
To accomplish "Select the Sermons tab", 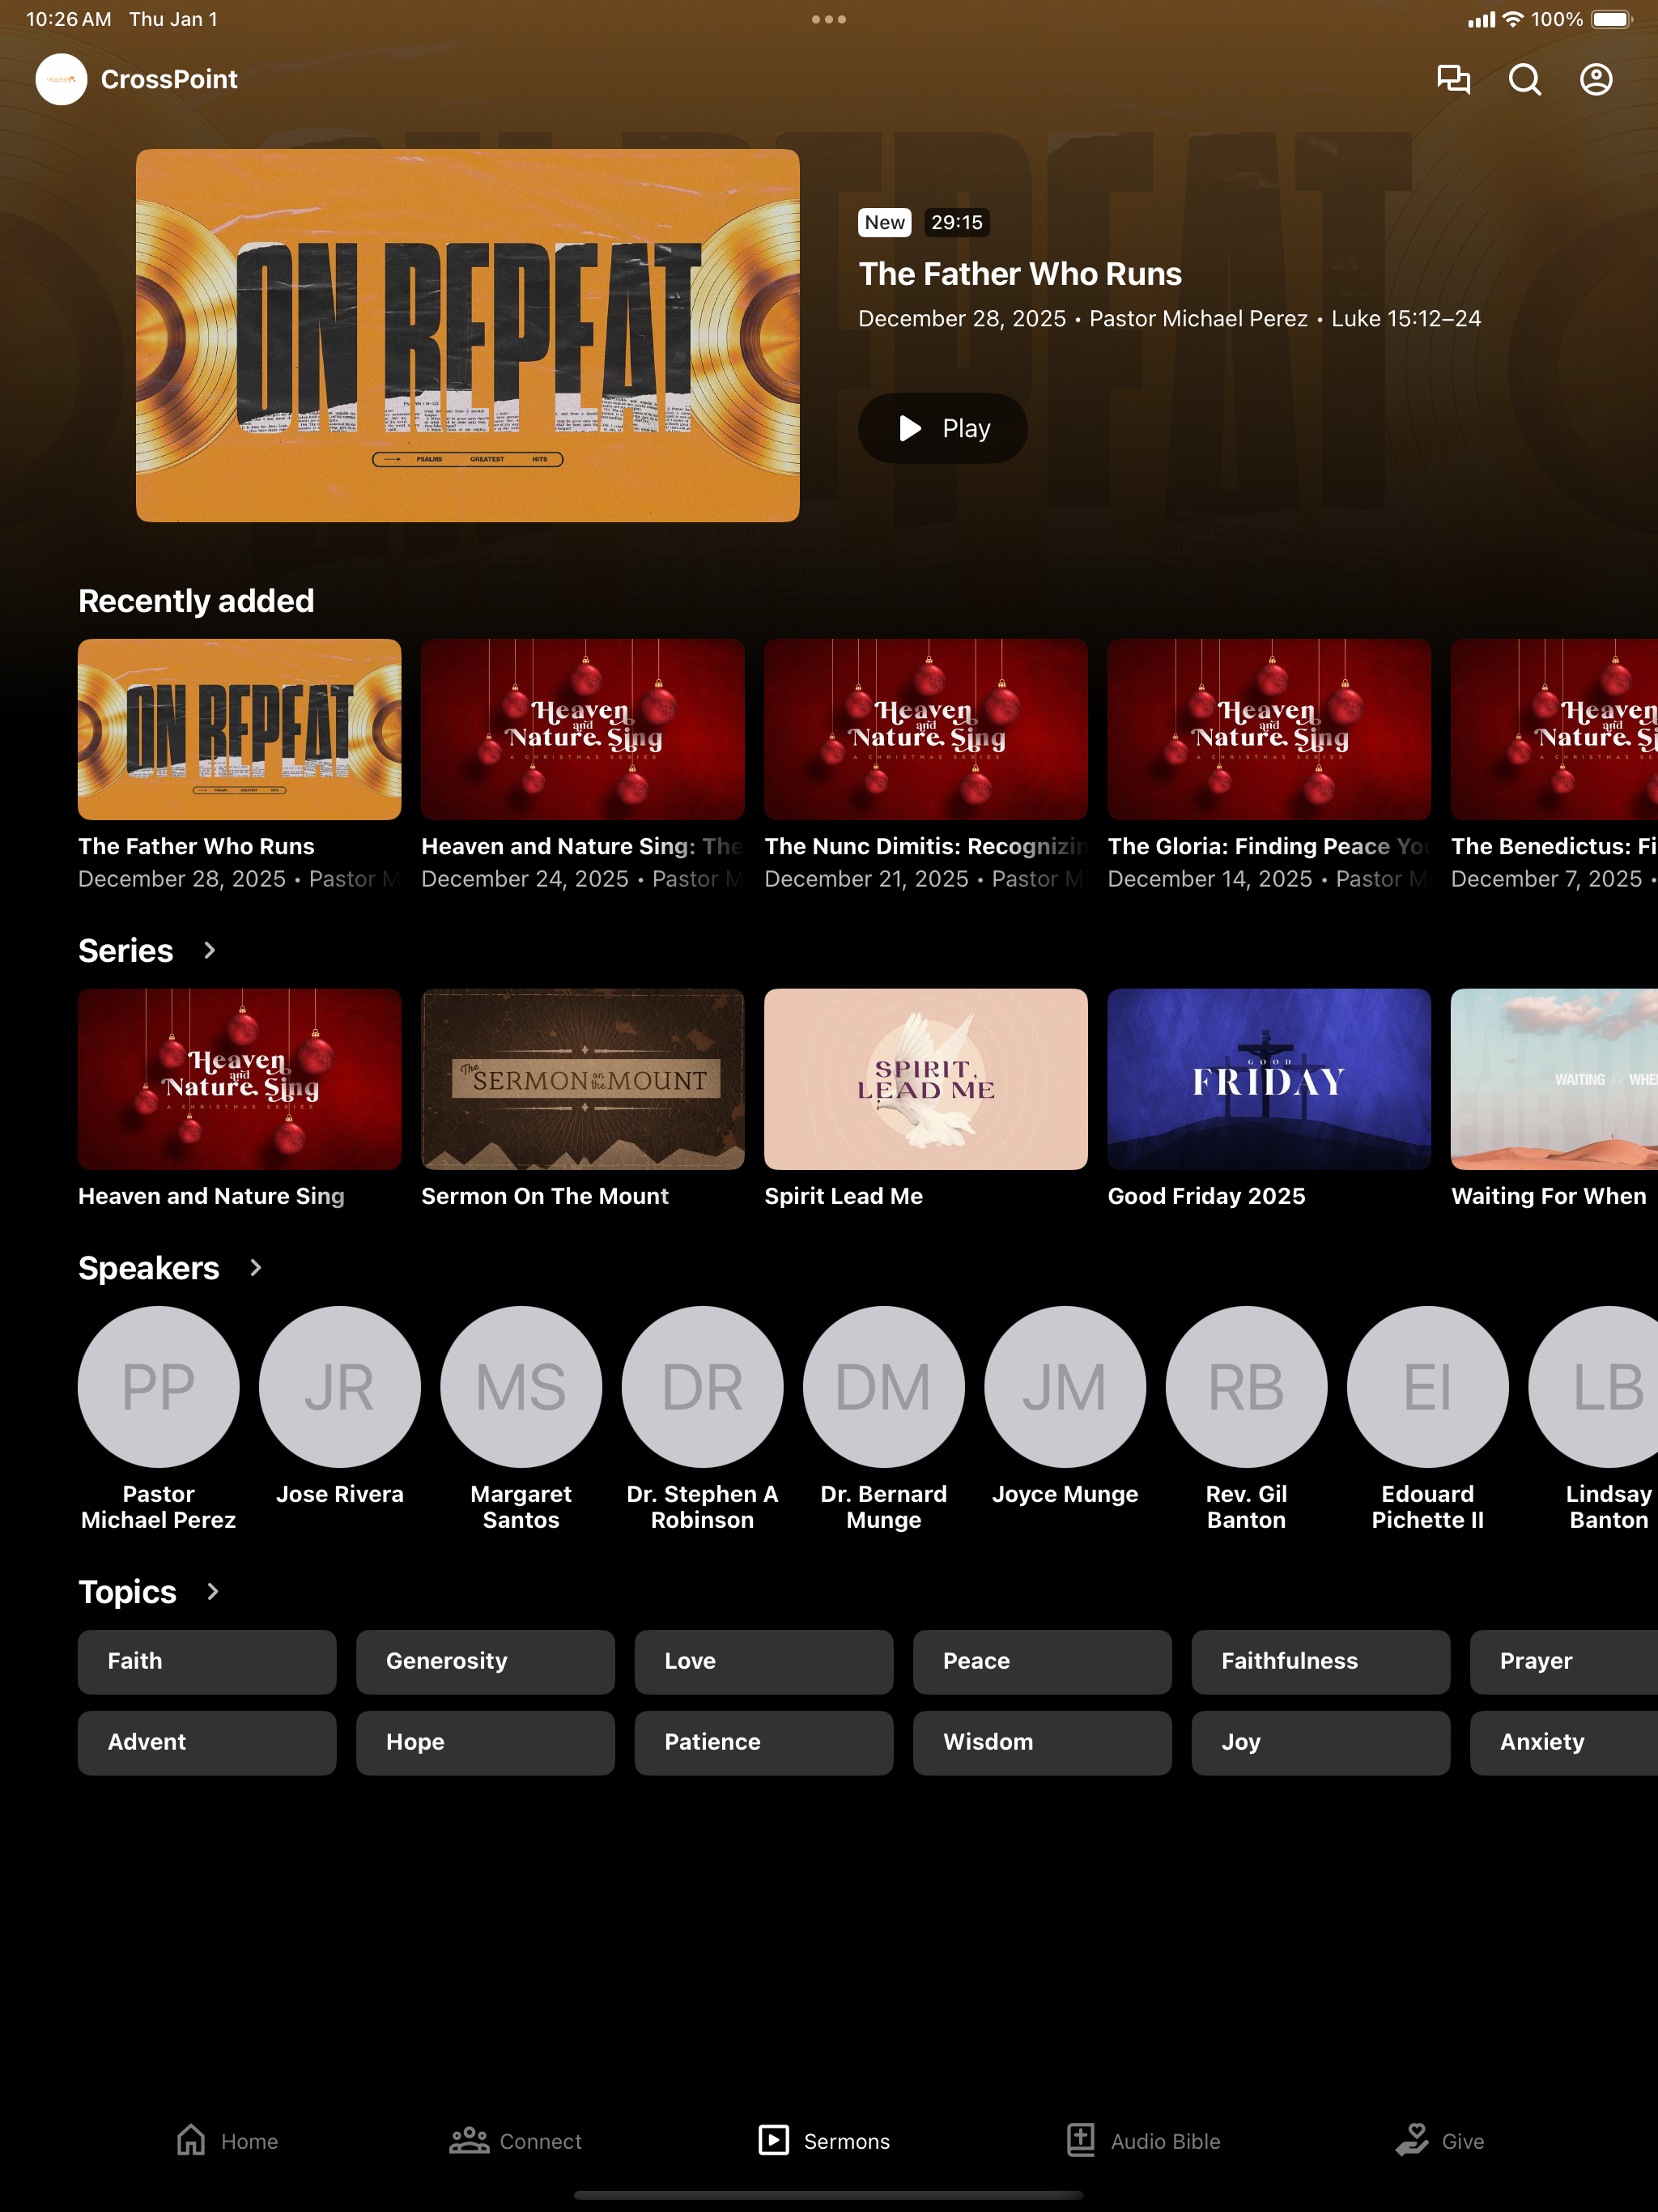I will (824, 2141).
